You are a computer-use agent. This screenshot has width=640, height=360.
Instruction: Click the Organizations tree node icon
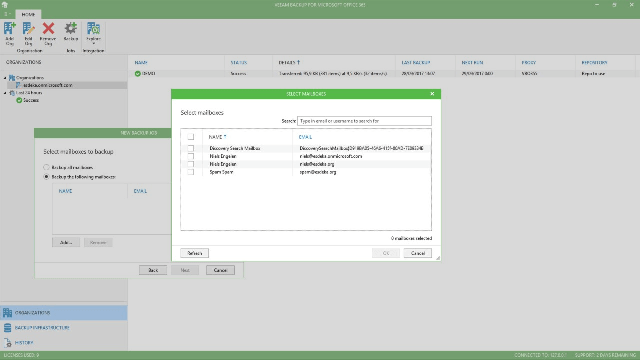12,78
